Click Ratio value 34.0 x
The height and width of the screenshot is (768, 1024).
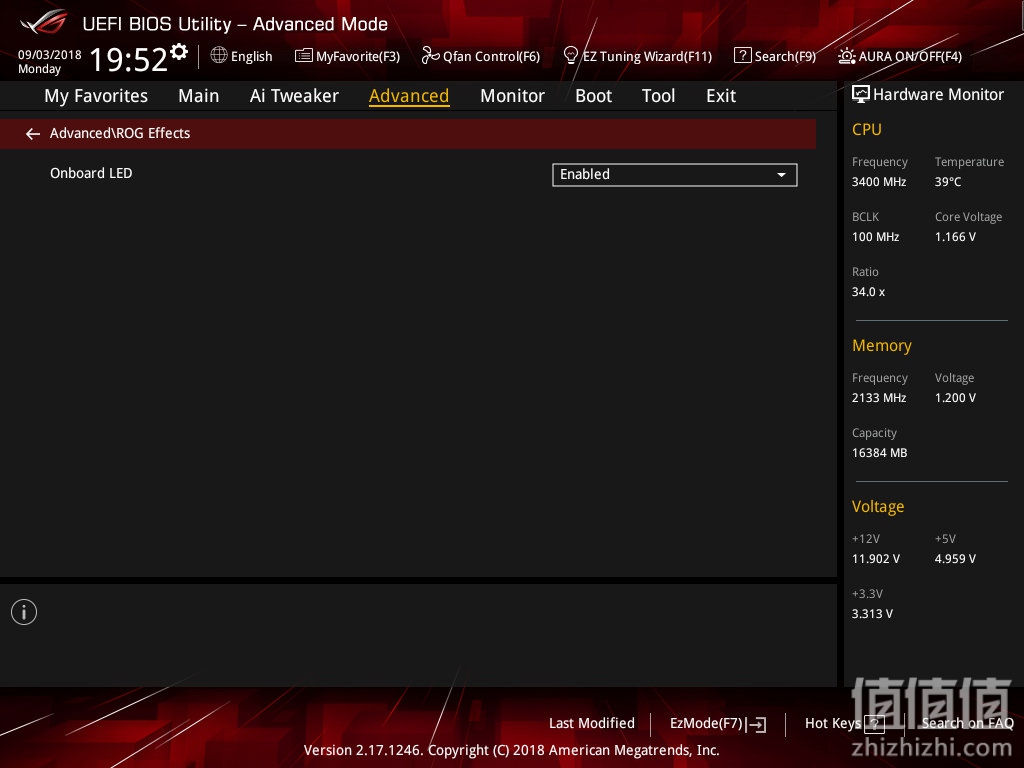868,292
